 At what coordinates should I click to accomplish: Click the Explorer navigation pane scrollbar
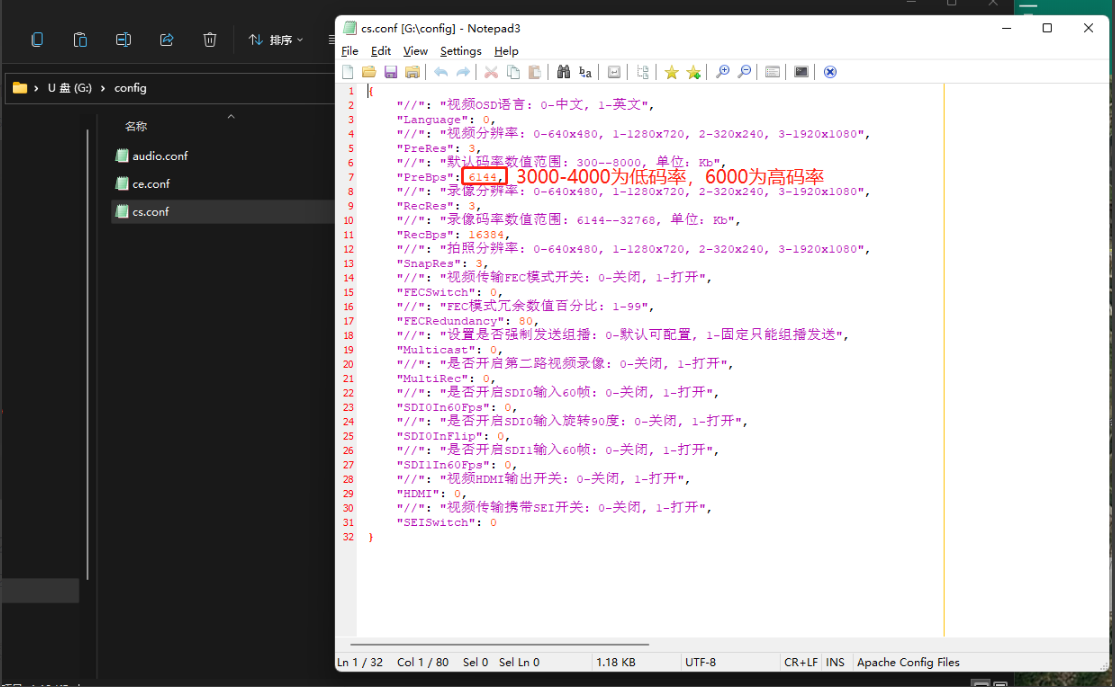pos(88,354)
